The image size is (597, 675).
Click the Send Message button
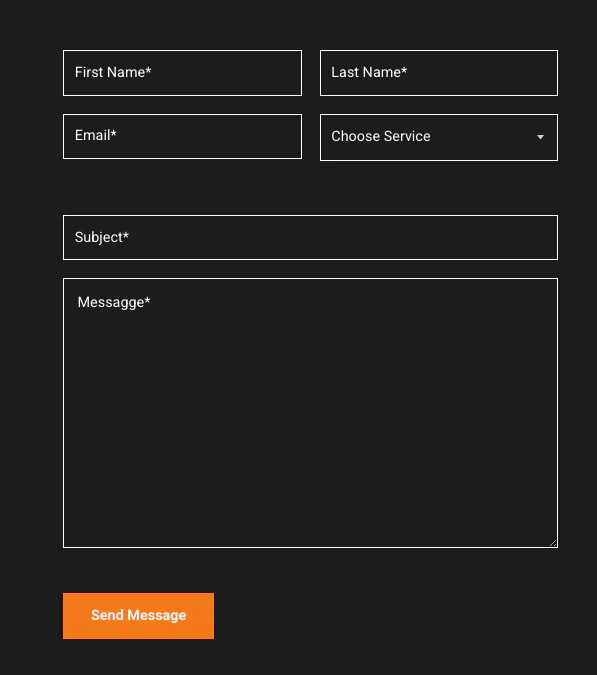[x=138, y=616]
